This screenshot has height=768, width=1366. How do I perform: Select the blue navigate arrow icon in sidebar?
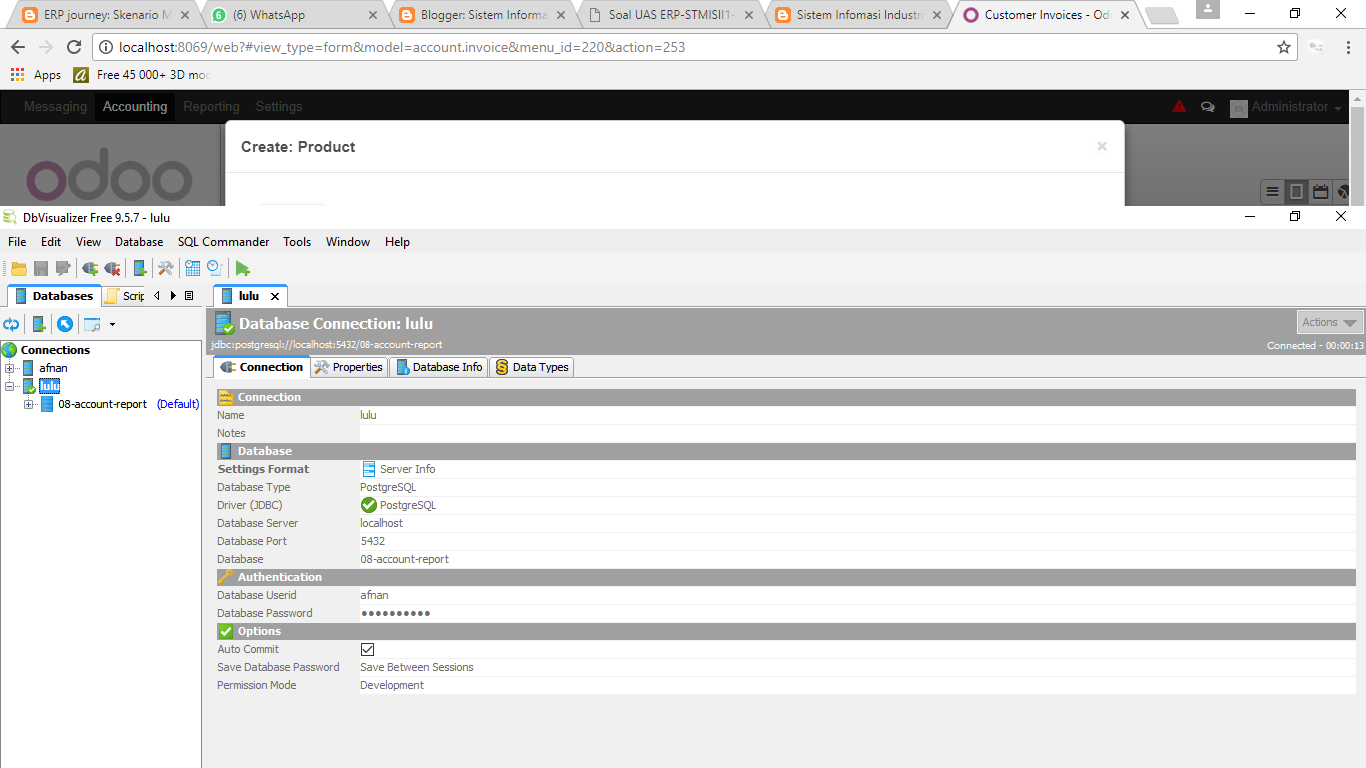click(64, 323)
